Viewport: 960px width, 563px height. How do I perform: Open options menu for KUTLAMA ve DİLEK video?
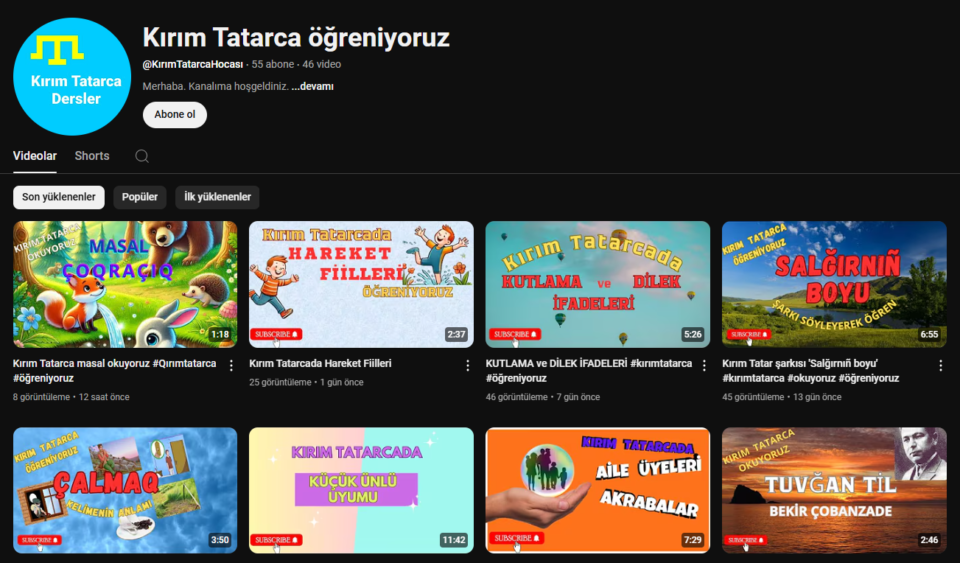click(703, 365)
